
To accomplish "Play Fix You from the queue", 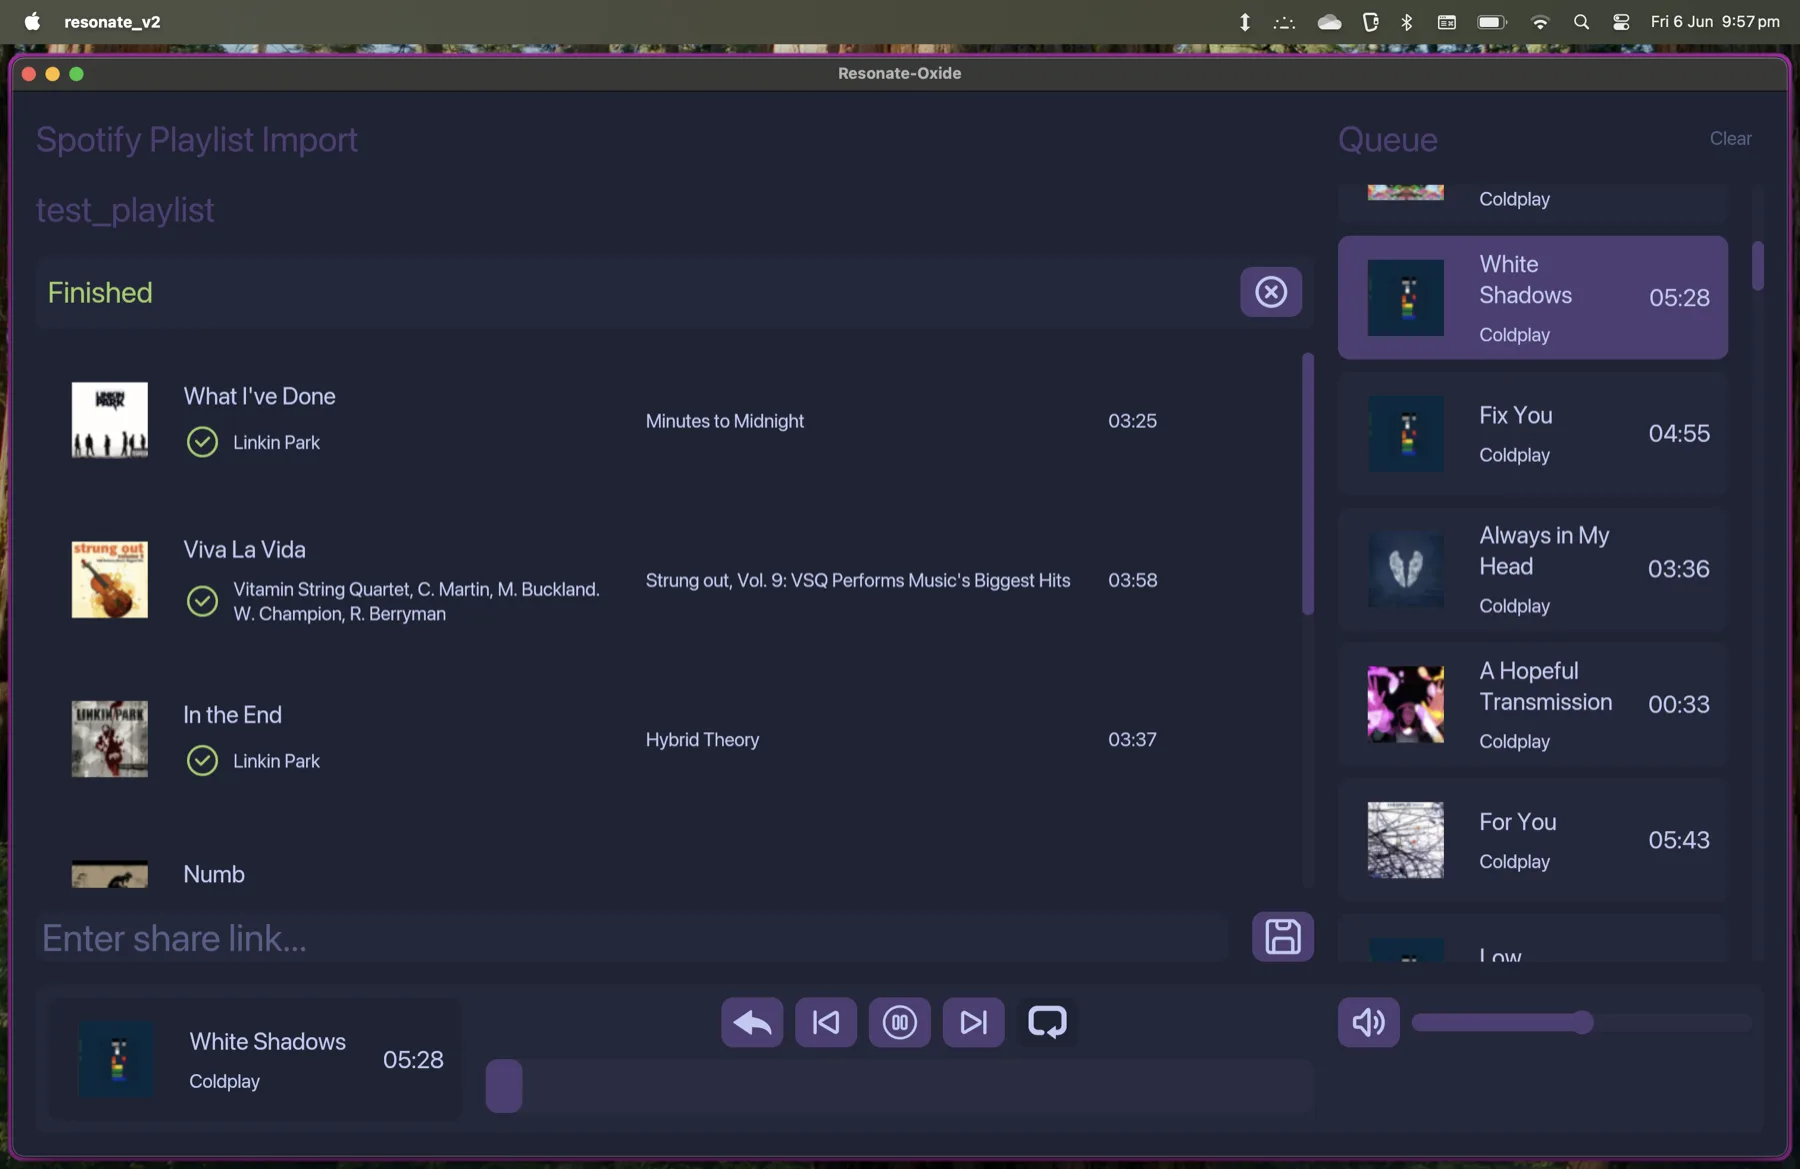I will tap(1533, 434).
